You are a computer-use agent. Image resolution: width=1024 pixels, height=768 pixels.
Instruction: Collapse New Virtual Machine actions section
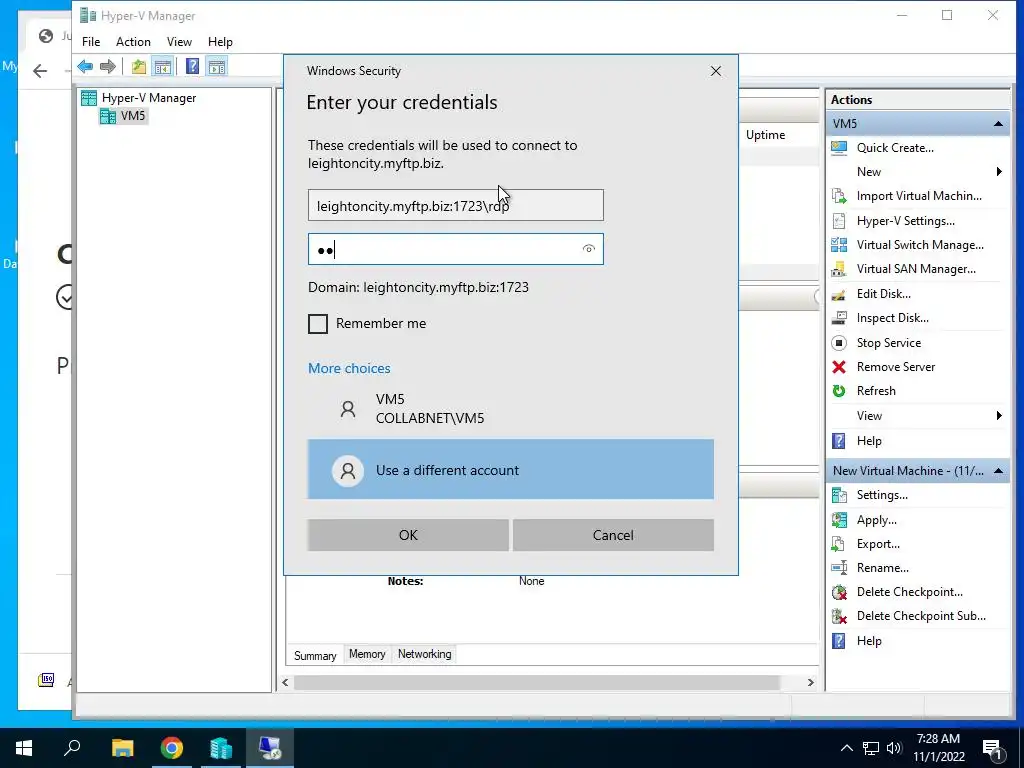pos(998,471)
